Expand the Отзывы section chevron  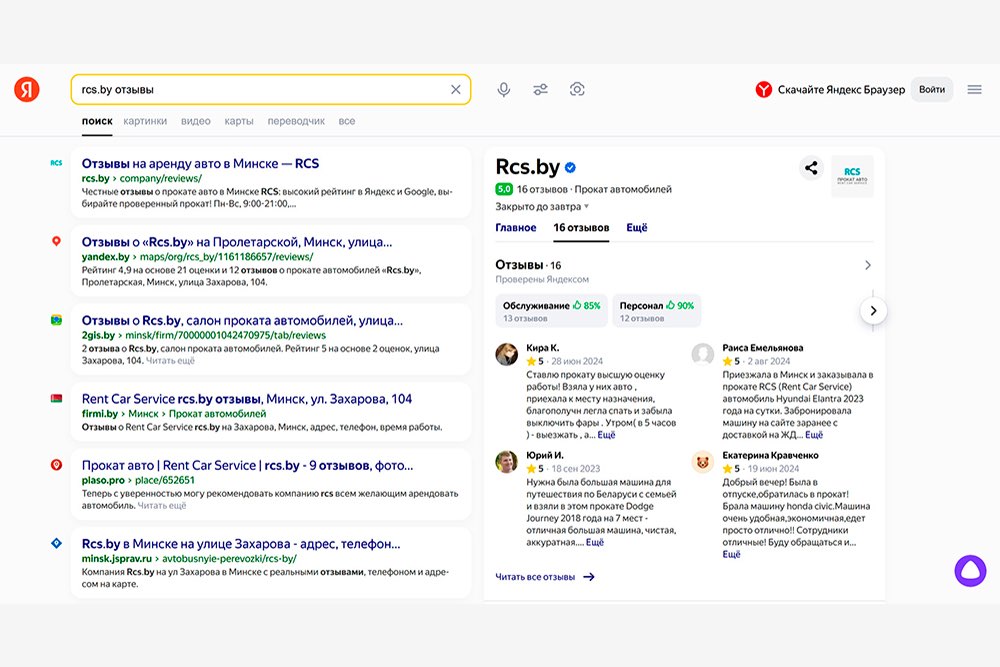pyautogui.click(x=867, y=265)
